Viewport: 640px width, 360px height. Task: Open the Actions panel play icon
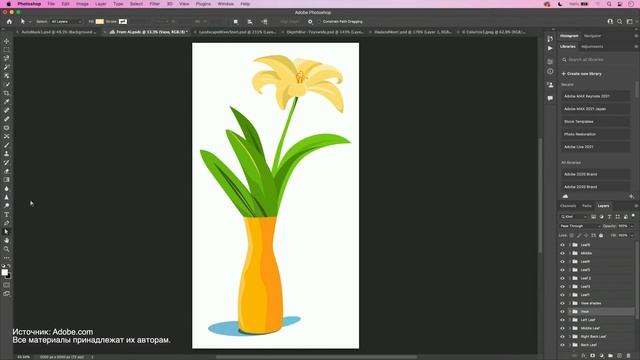pos(550,48)
